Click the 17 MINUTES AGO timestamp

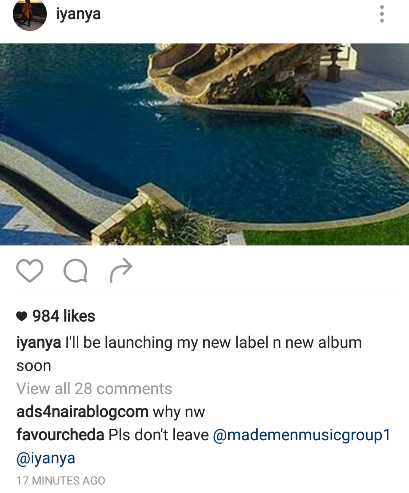pyautogui.click(x=61, y=481)
